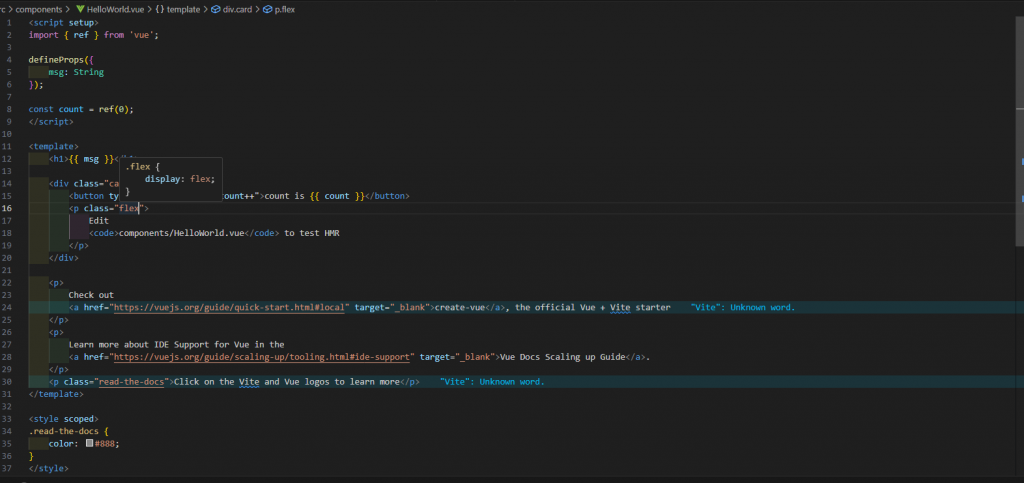This screenshot has width=1024, height=483.
Task: Click underlined 'Vite' on line 30
Action: coord(249,382)
